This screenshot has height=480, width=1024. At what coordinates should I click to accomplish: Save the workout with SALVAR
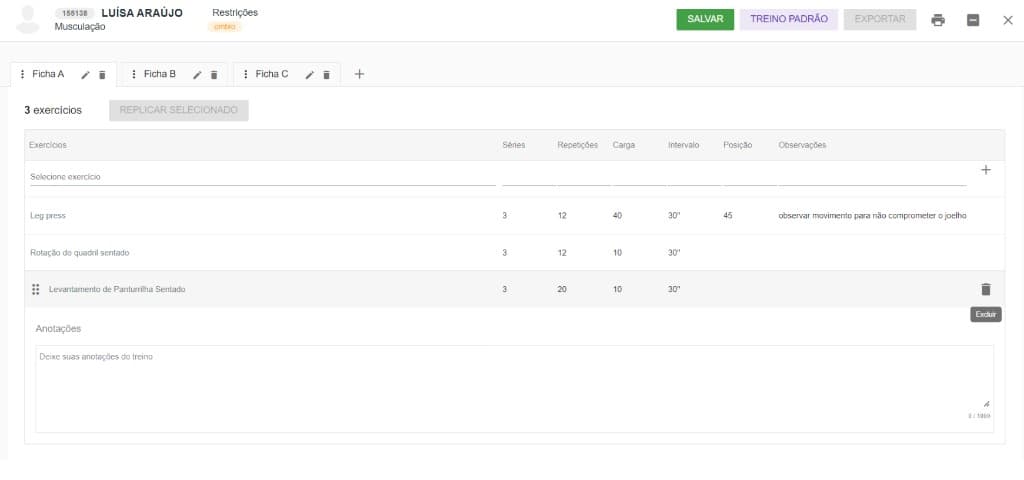click(x=705, y=20)
